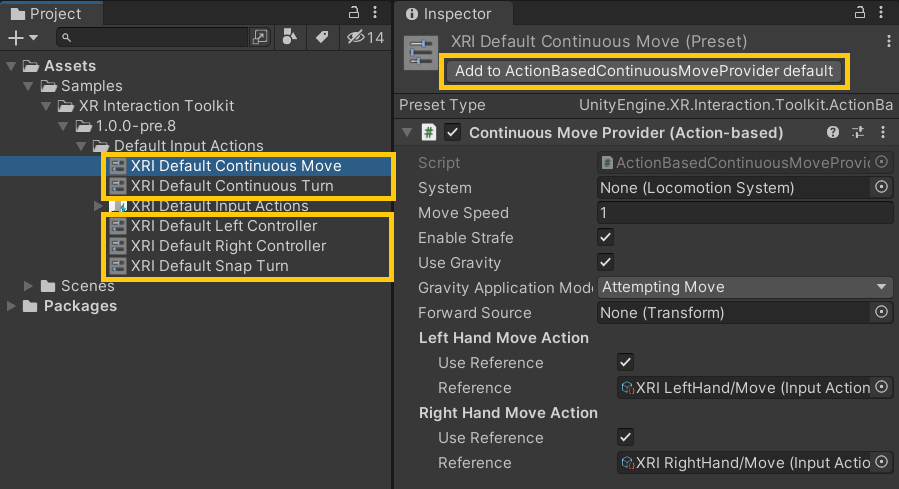Expand the Packages folder
The width and height of the screenshot is (899, 489).
(x=10, y=306)
